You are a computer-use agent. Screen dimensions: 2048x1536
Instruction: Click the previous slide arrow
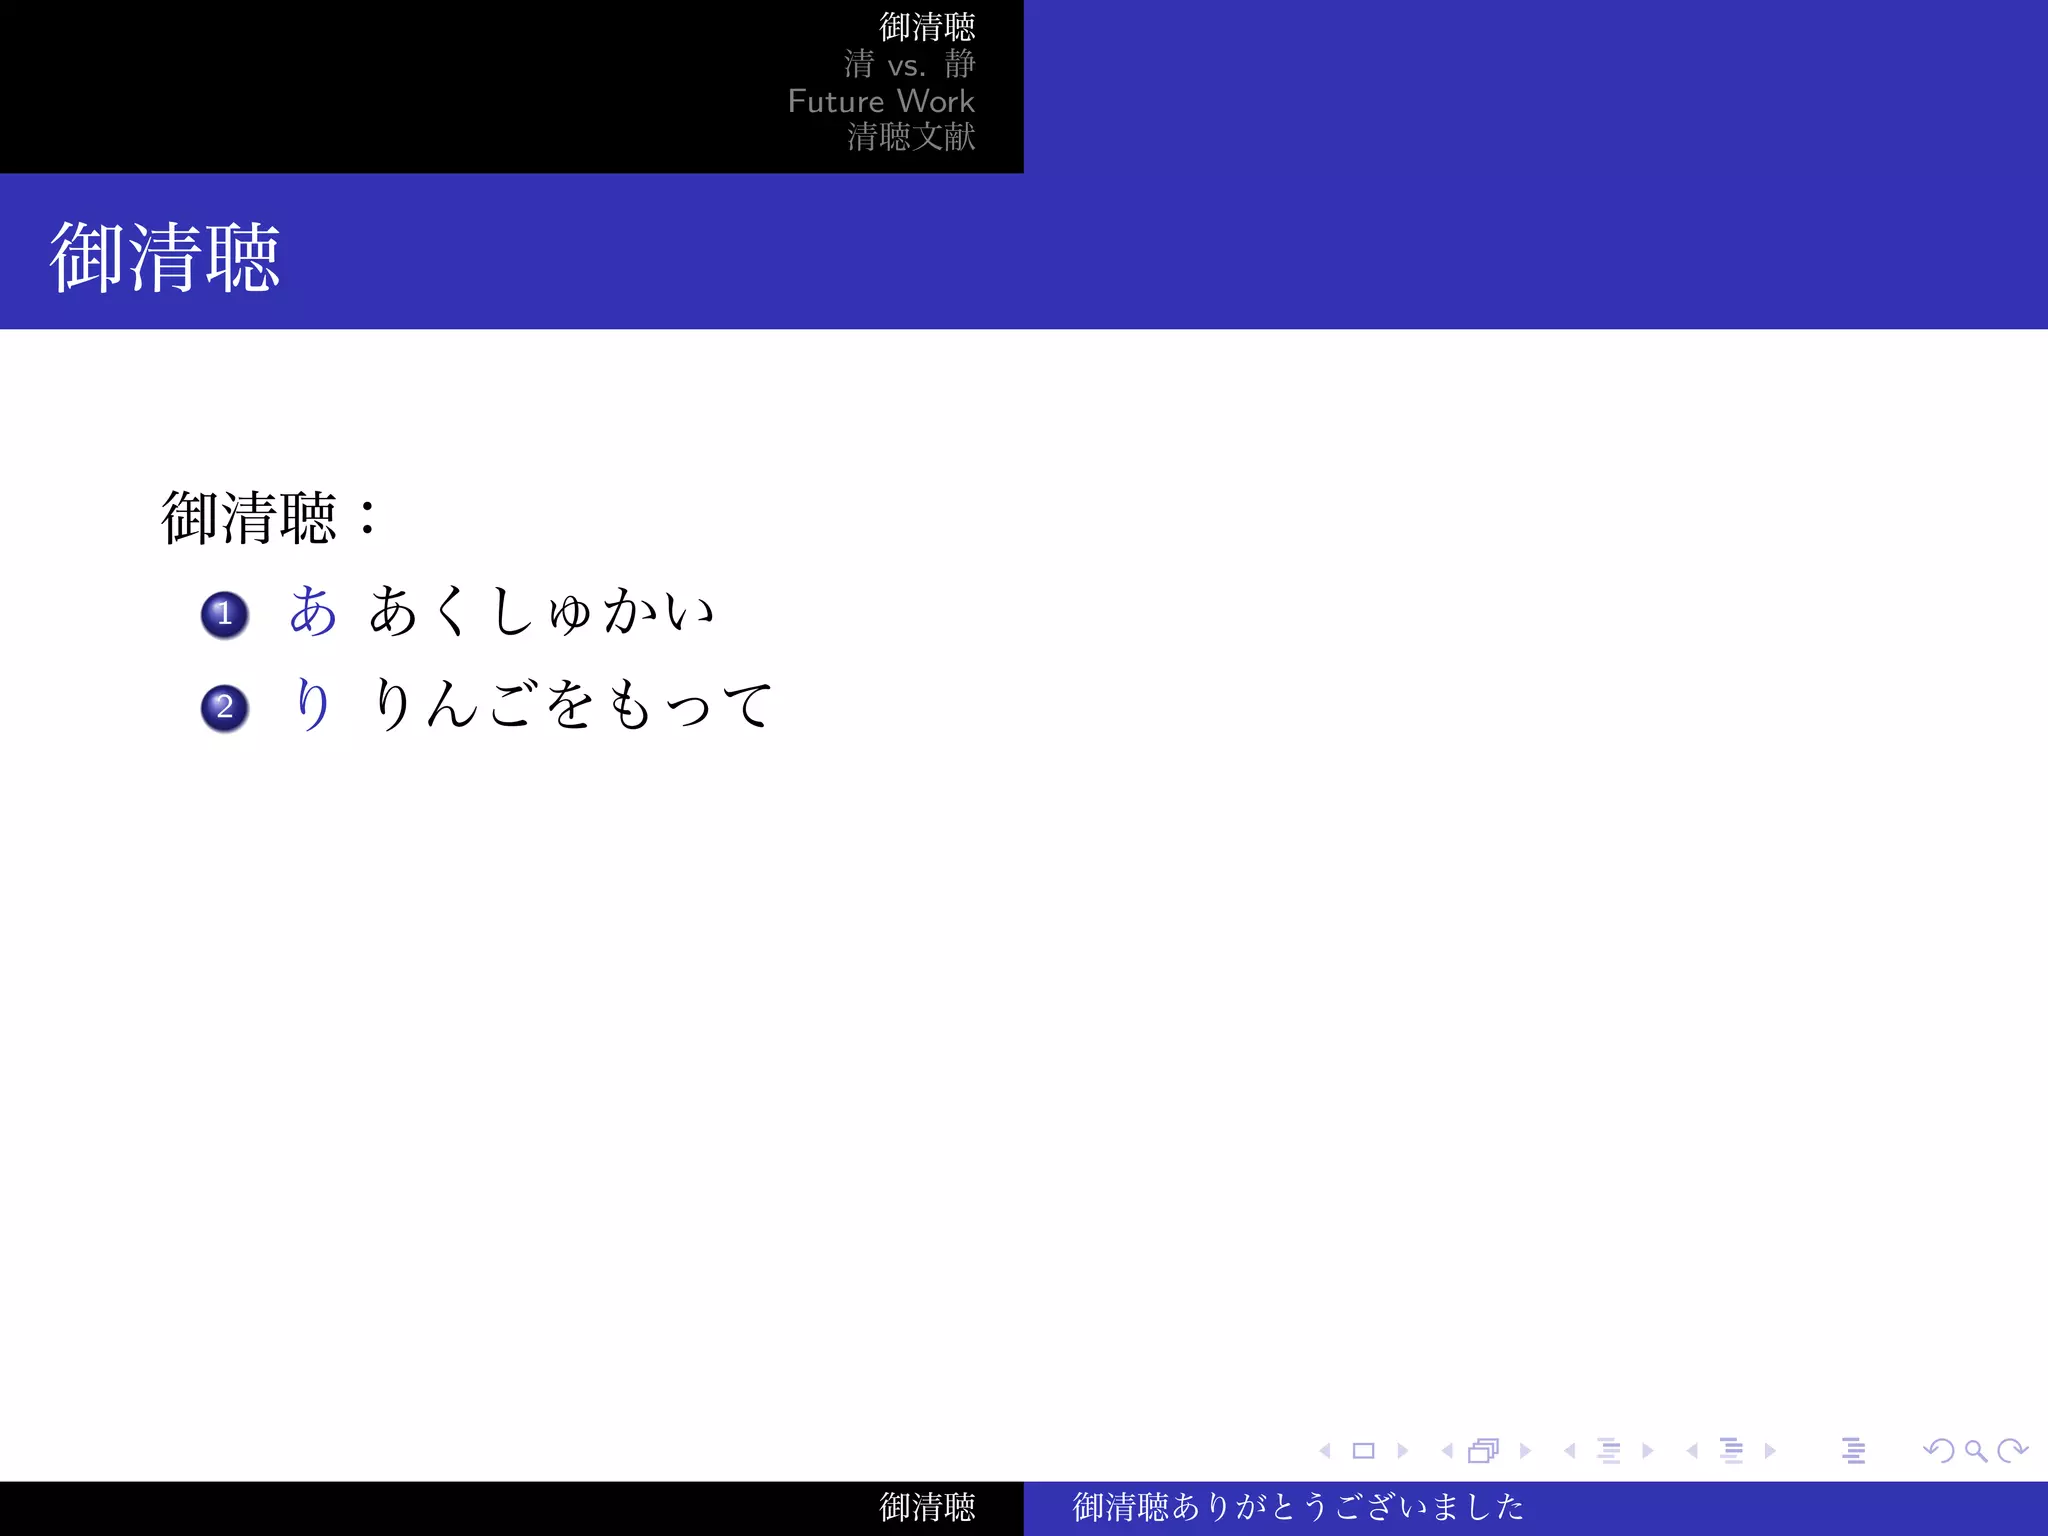[1325, 1451]
